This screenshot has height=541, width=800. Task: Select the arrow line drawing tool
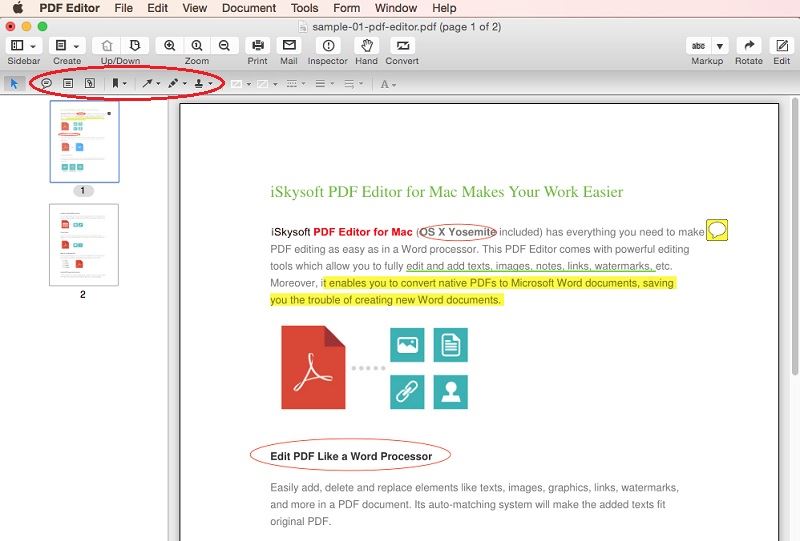tap(147, 83)
